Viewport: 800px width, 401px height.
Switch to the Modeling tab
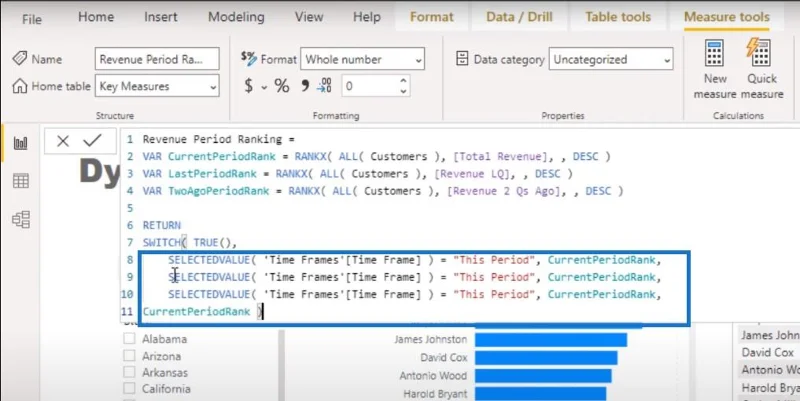(236, 17)
